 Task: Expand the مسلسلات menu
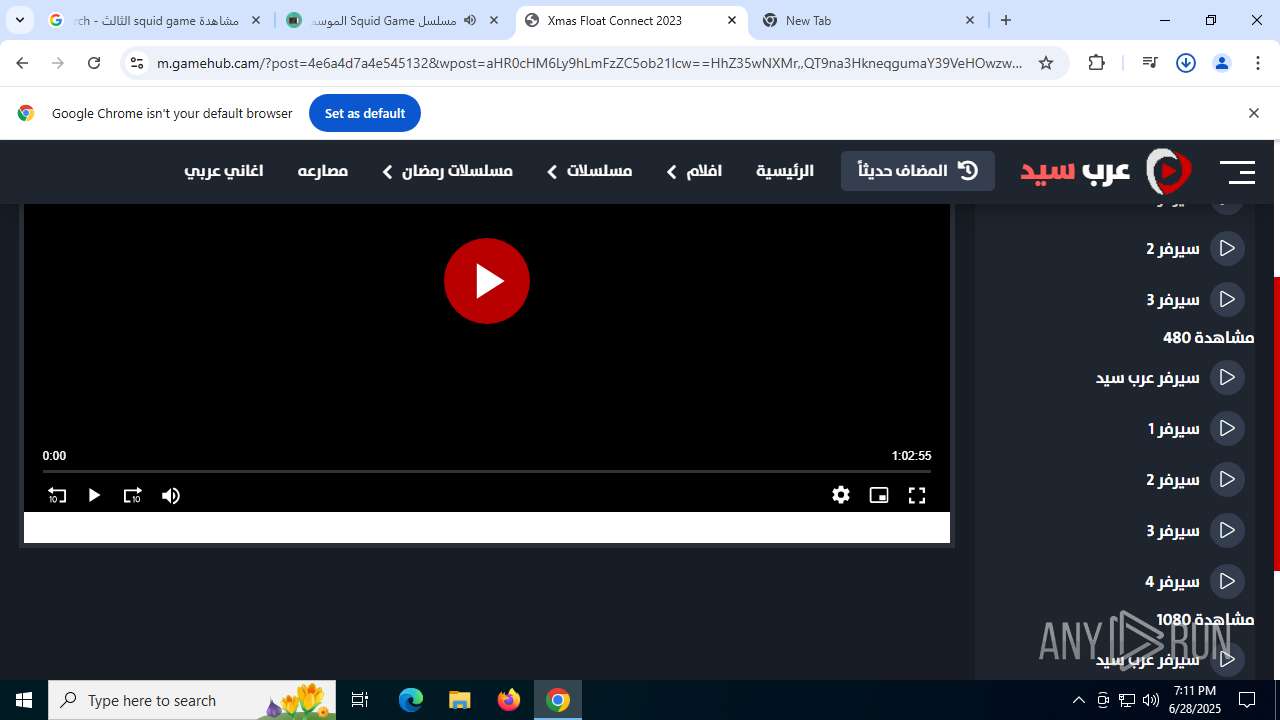[x=589, y=171]
